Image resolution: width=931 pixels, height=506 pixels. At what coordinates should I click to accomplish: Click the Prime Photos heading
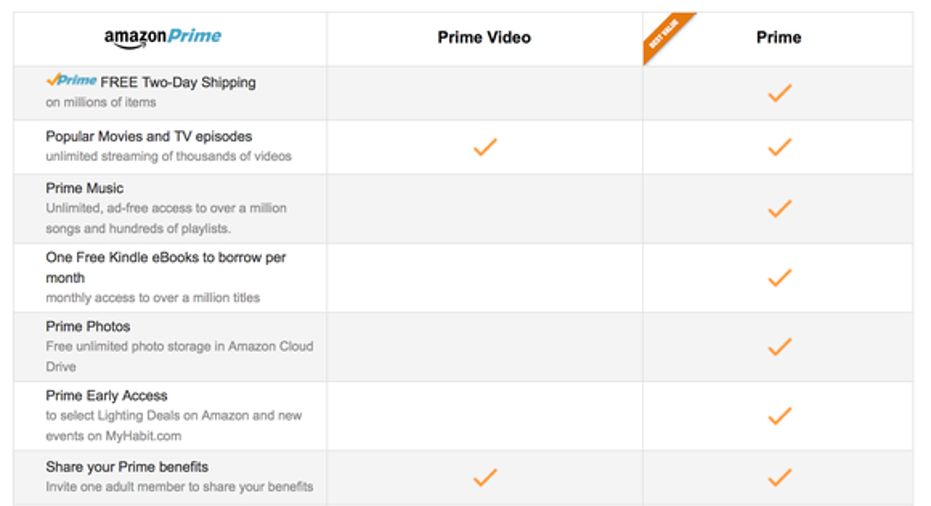(x=88, y=327)
